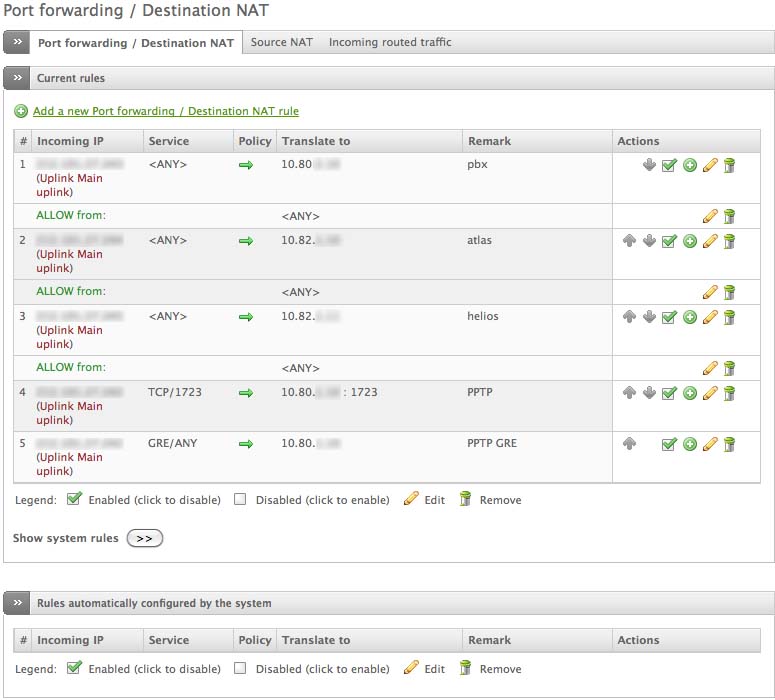
Task: Click the Remark column header
Action: pos(489,141)
